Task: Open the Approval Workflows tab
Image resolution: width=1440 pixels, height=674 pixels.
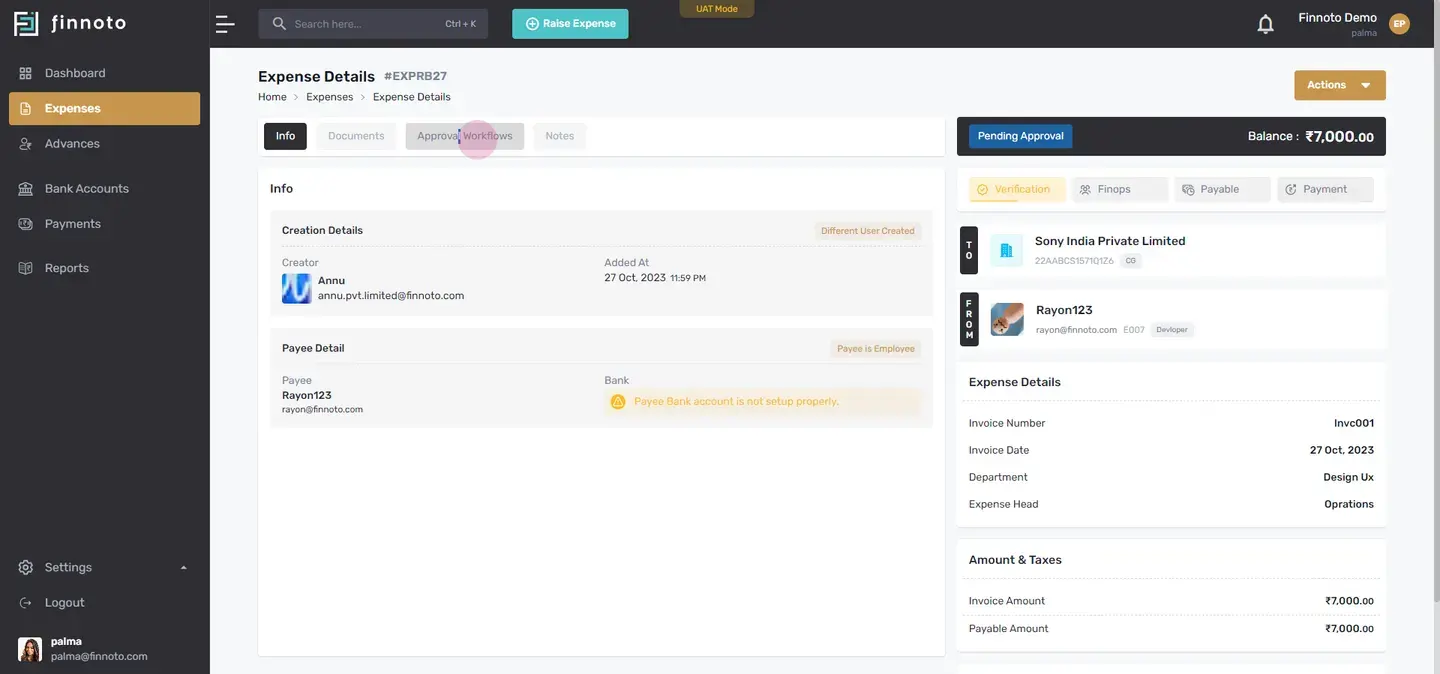Action: pos(465,136)
